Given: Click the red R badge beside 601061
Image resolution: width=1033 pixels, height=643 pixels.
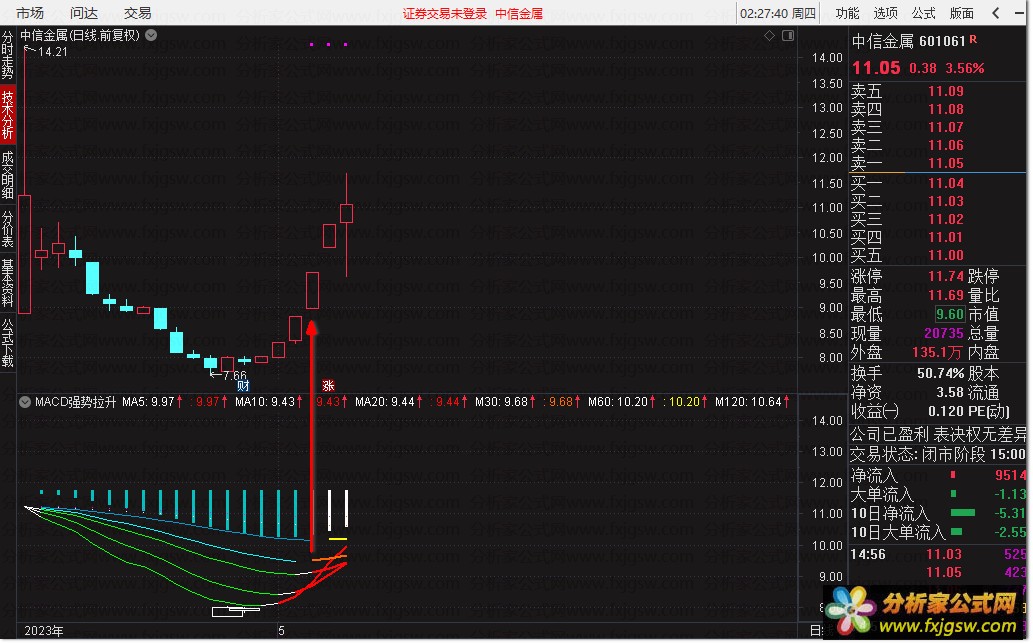Looking at the screenshot, I should pos(974,40).
